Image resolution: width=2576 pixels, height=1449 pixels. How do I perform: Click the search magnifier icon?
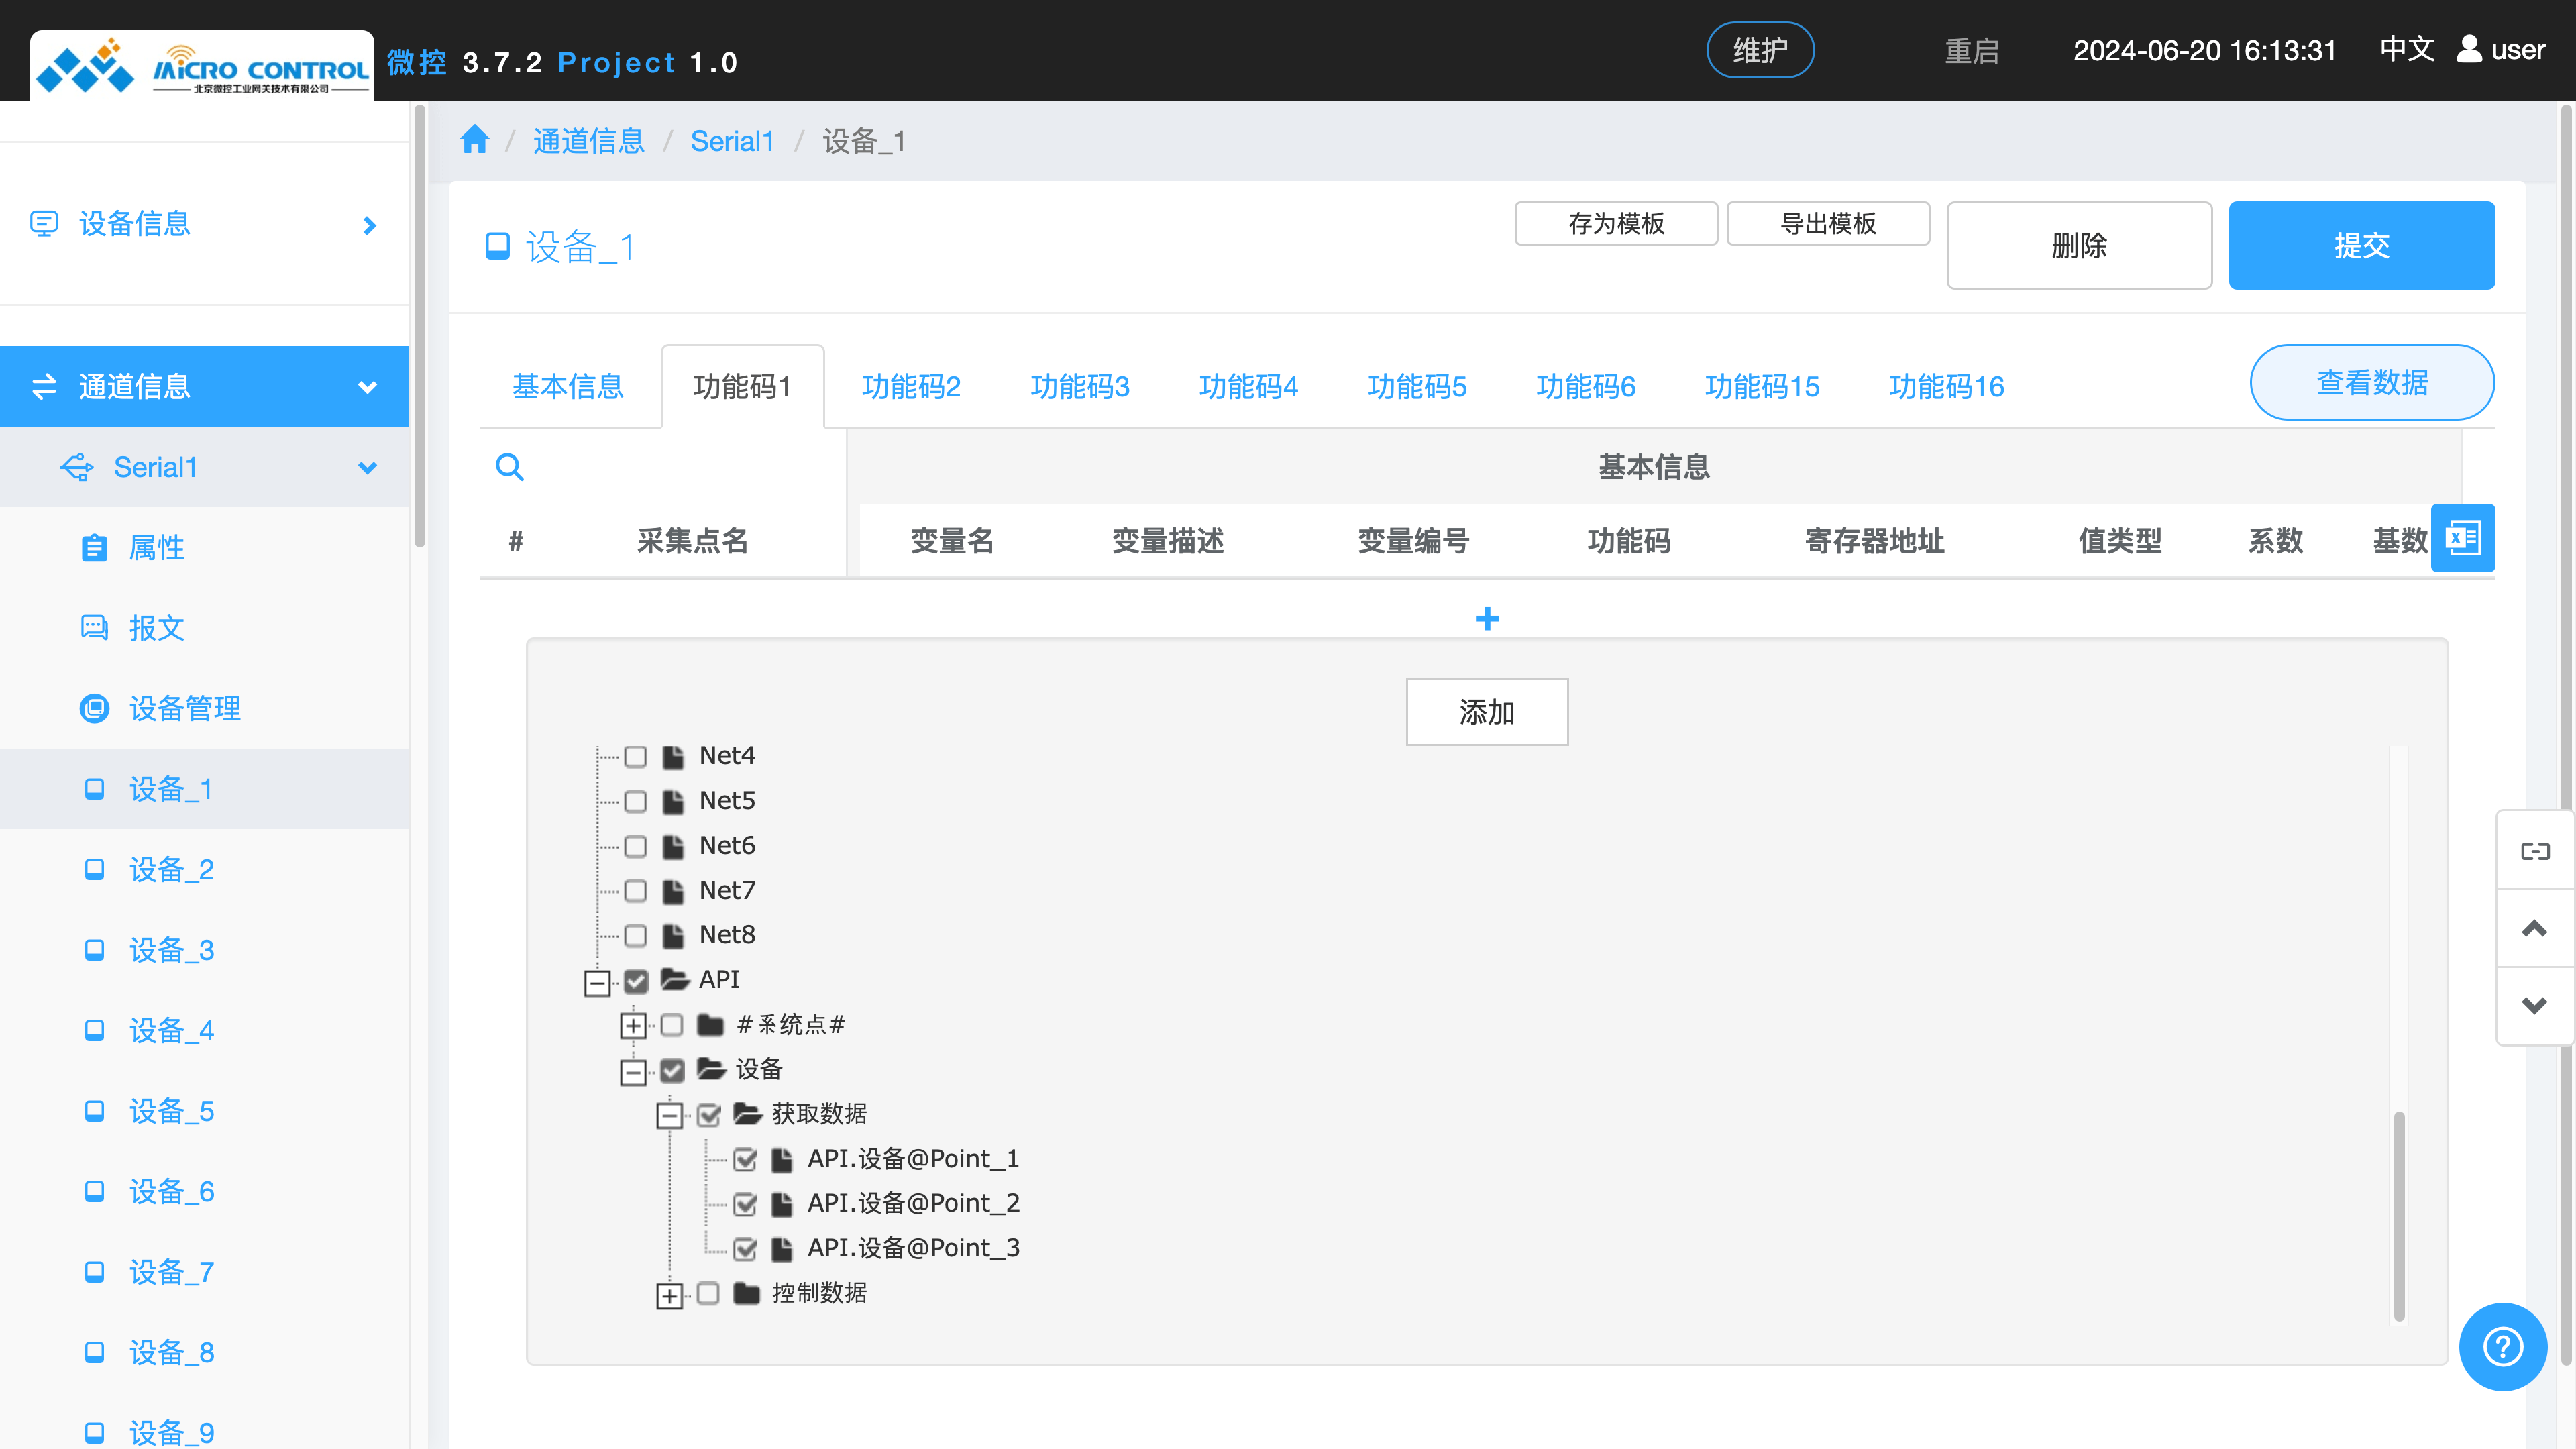click(x=509, y=467)
